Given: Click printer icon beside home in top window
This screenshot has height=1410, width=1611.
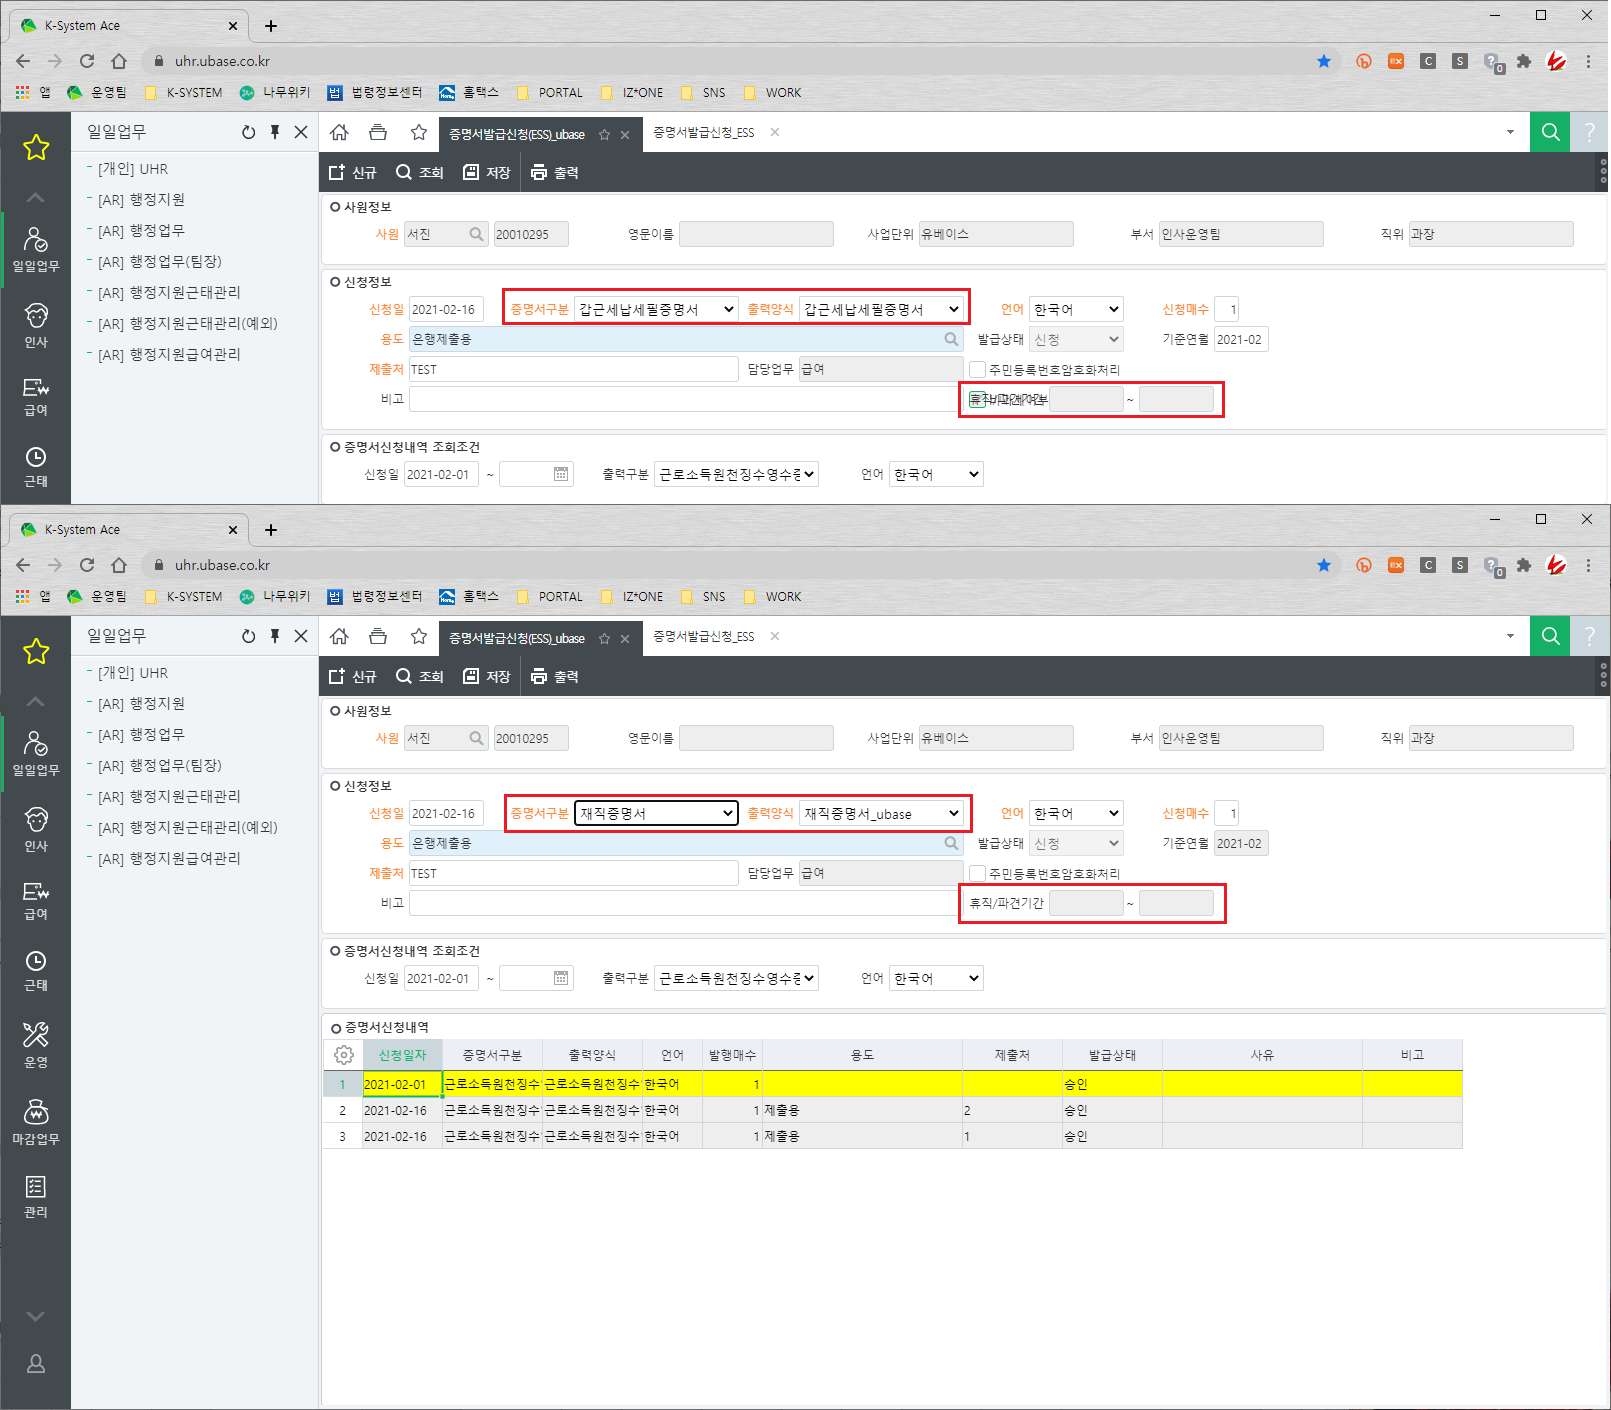Looking at the screenshot, I should (x=378, y=132).
